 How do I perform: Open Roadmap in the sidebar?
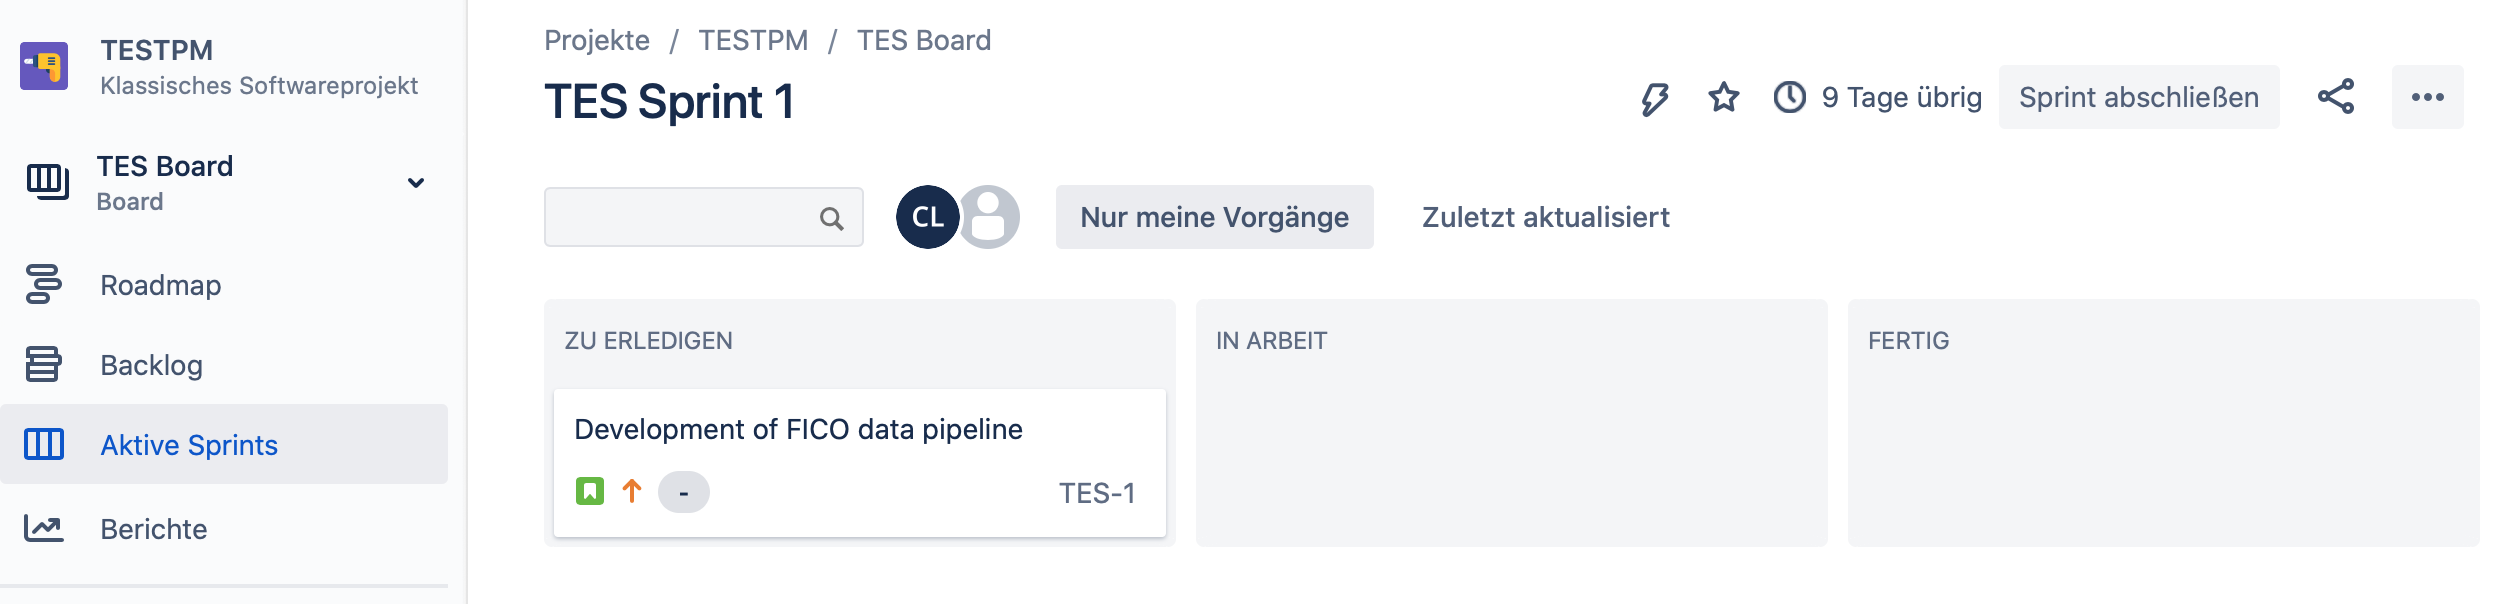point(160,285)
